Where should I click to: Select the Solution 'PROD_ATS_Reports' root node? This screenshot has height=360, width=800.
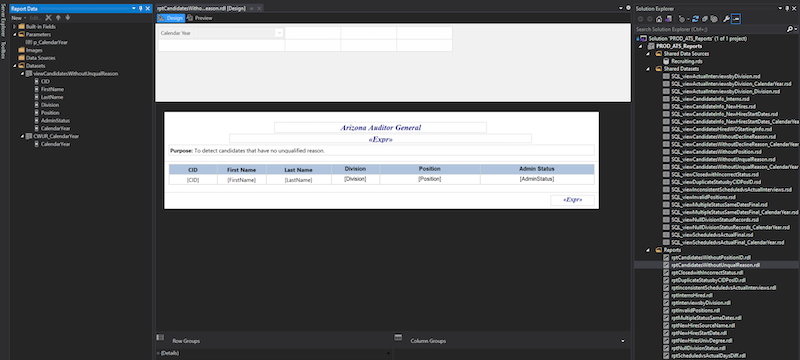pos(698,38)
